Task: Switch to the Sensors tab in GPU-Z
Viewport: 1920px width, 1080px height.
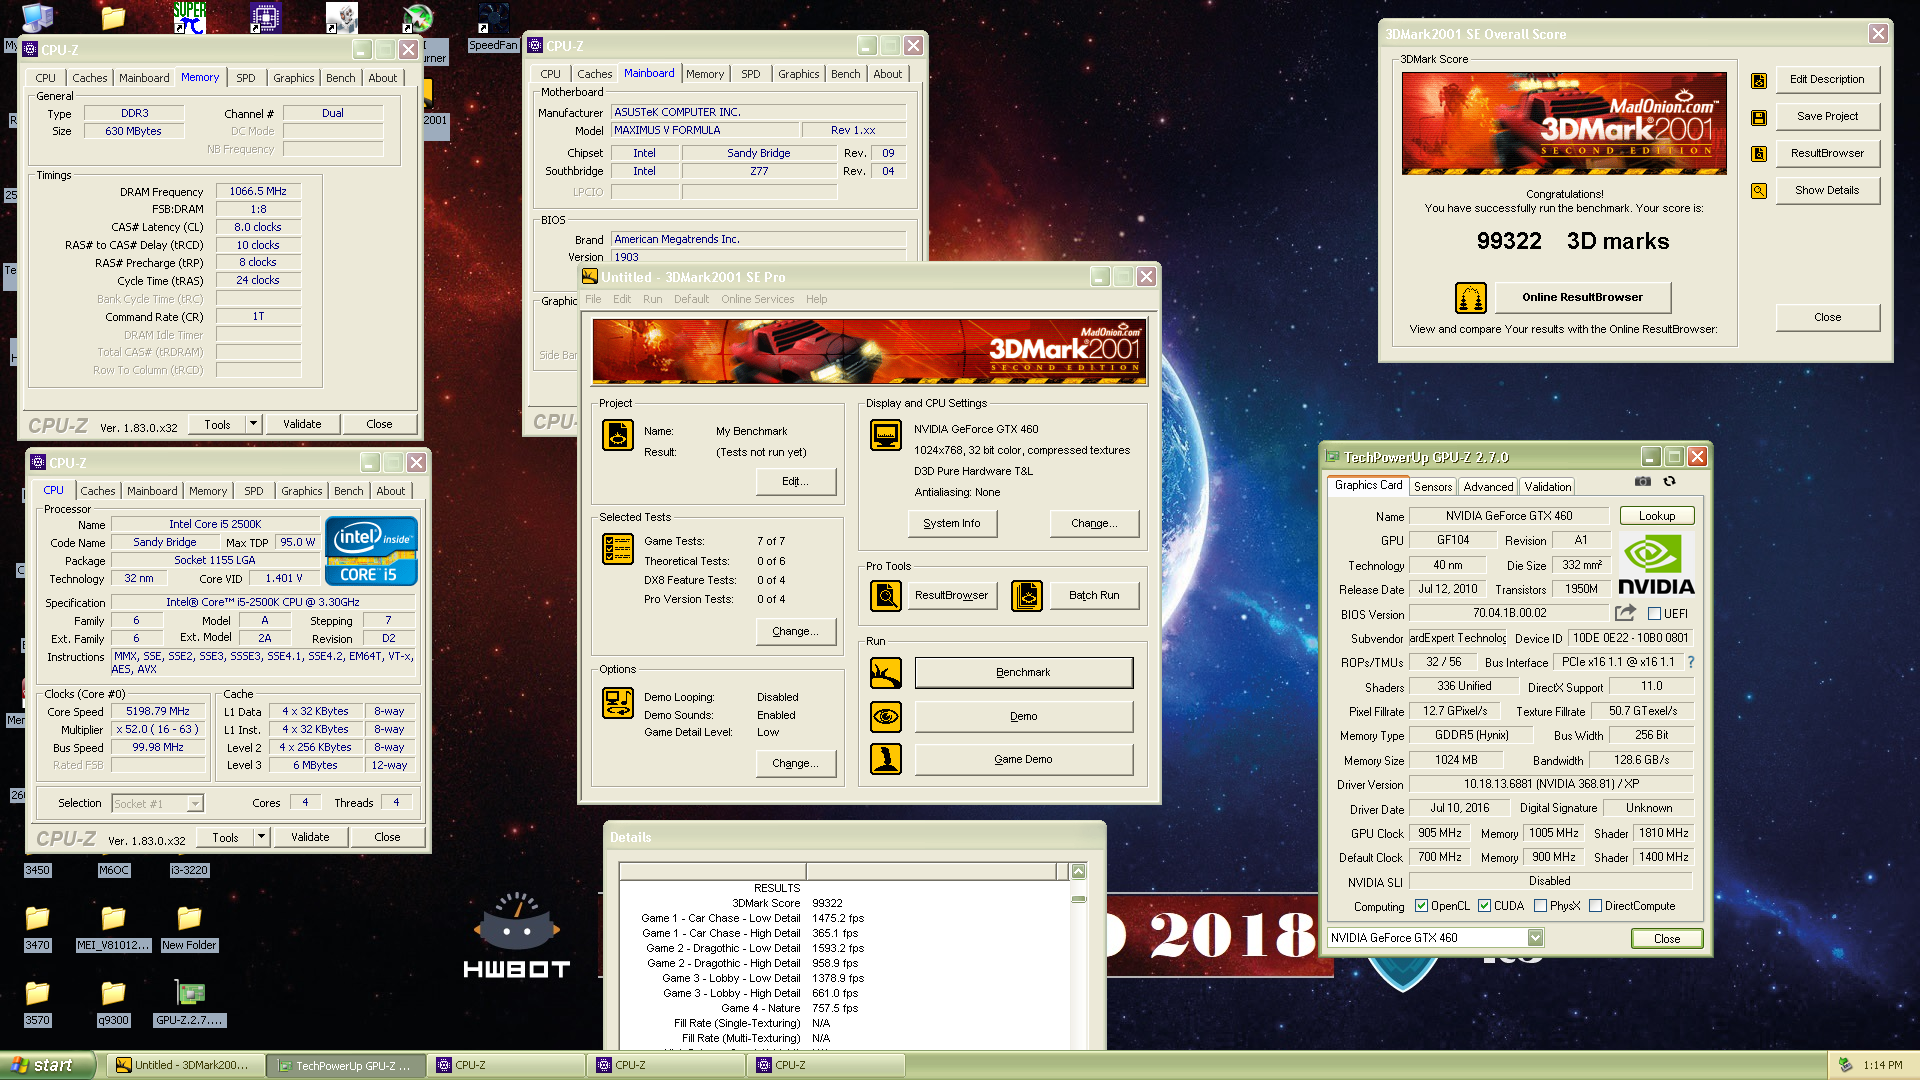Action: coord(1432,487)
